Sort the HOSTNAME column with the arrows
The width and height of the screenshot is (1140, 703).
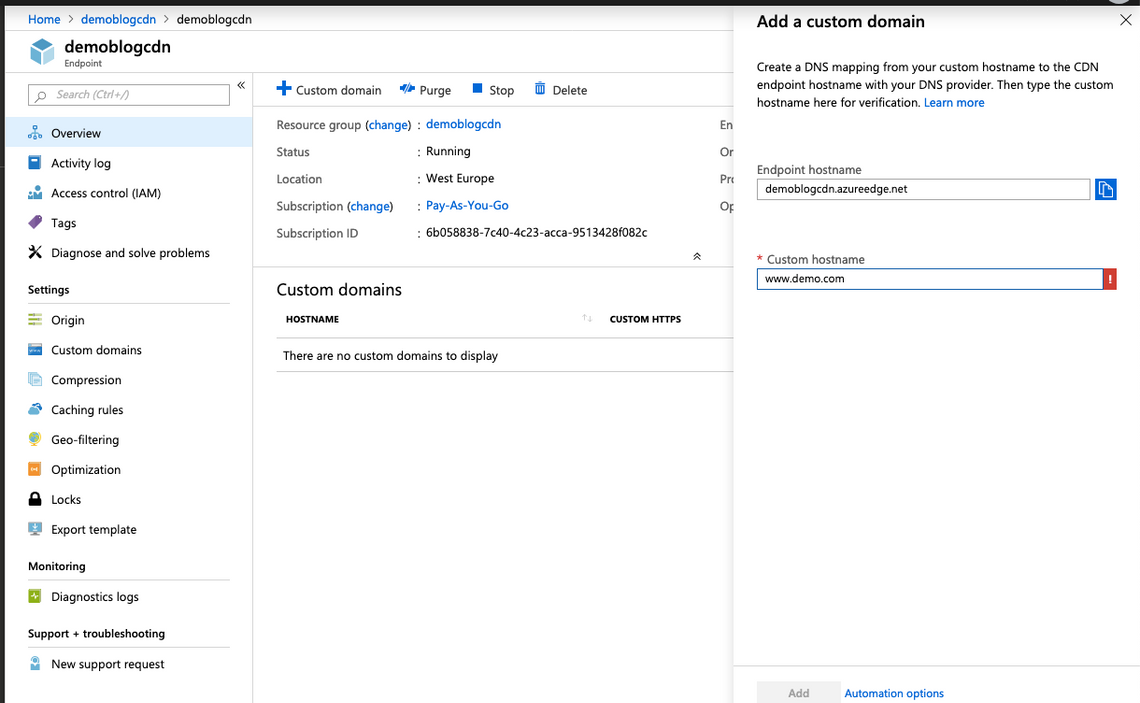587,318
